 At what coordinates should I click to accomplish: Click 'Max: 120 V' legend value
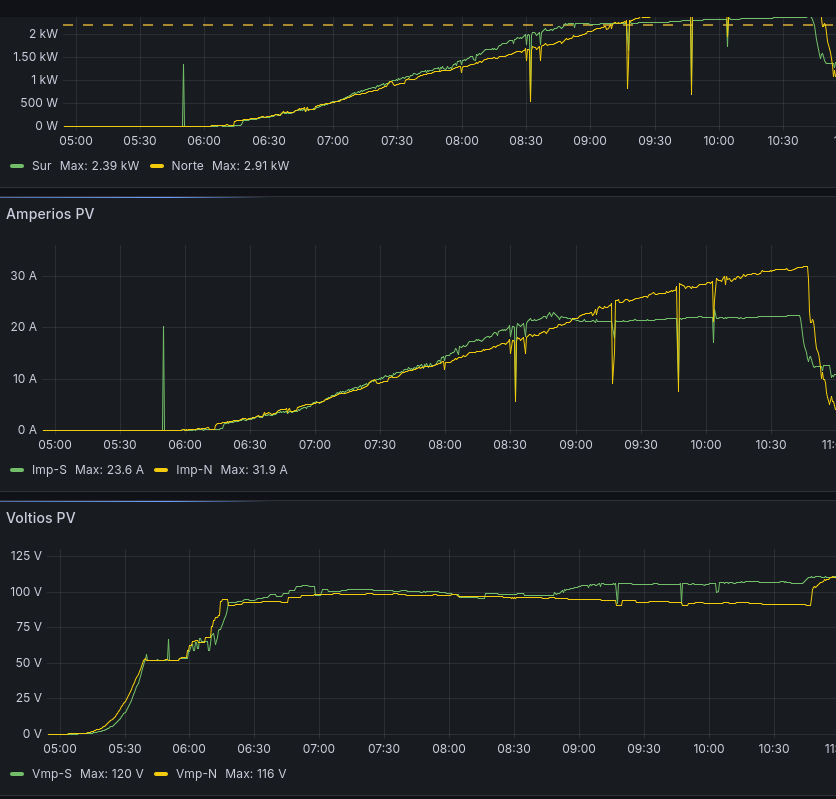tap(111, 773)
